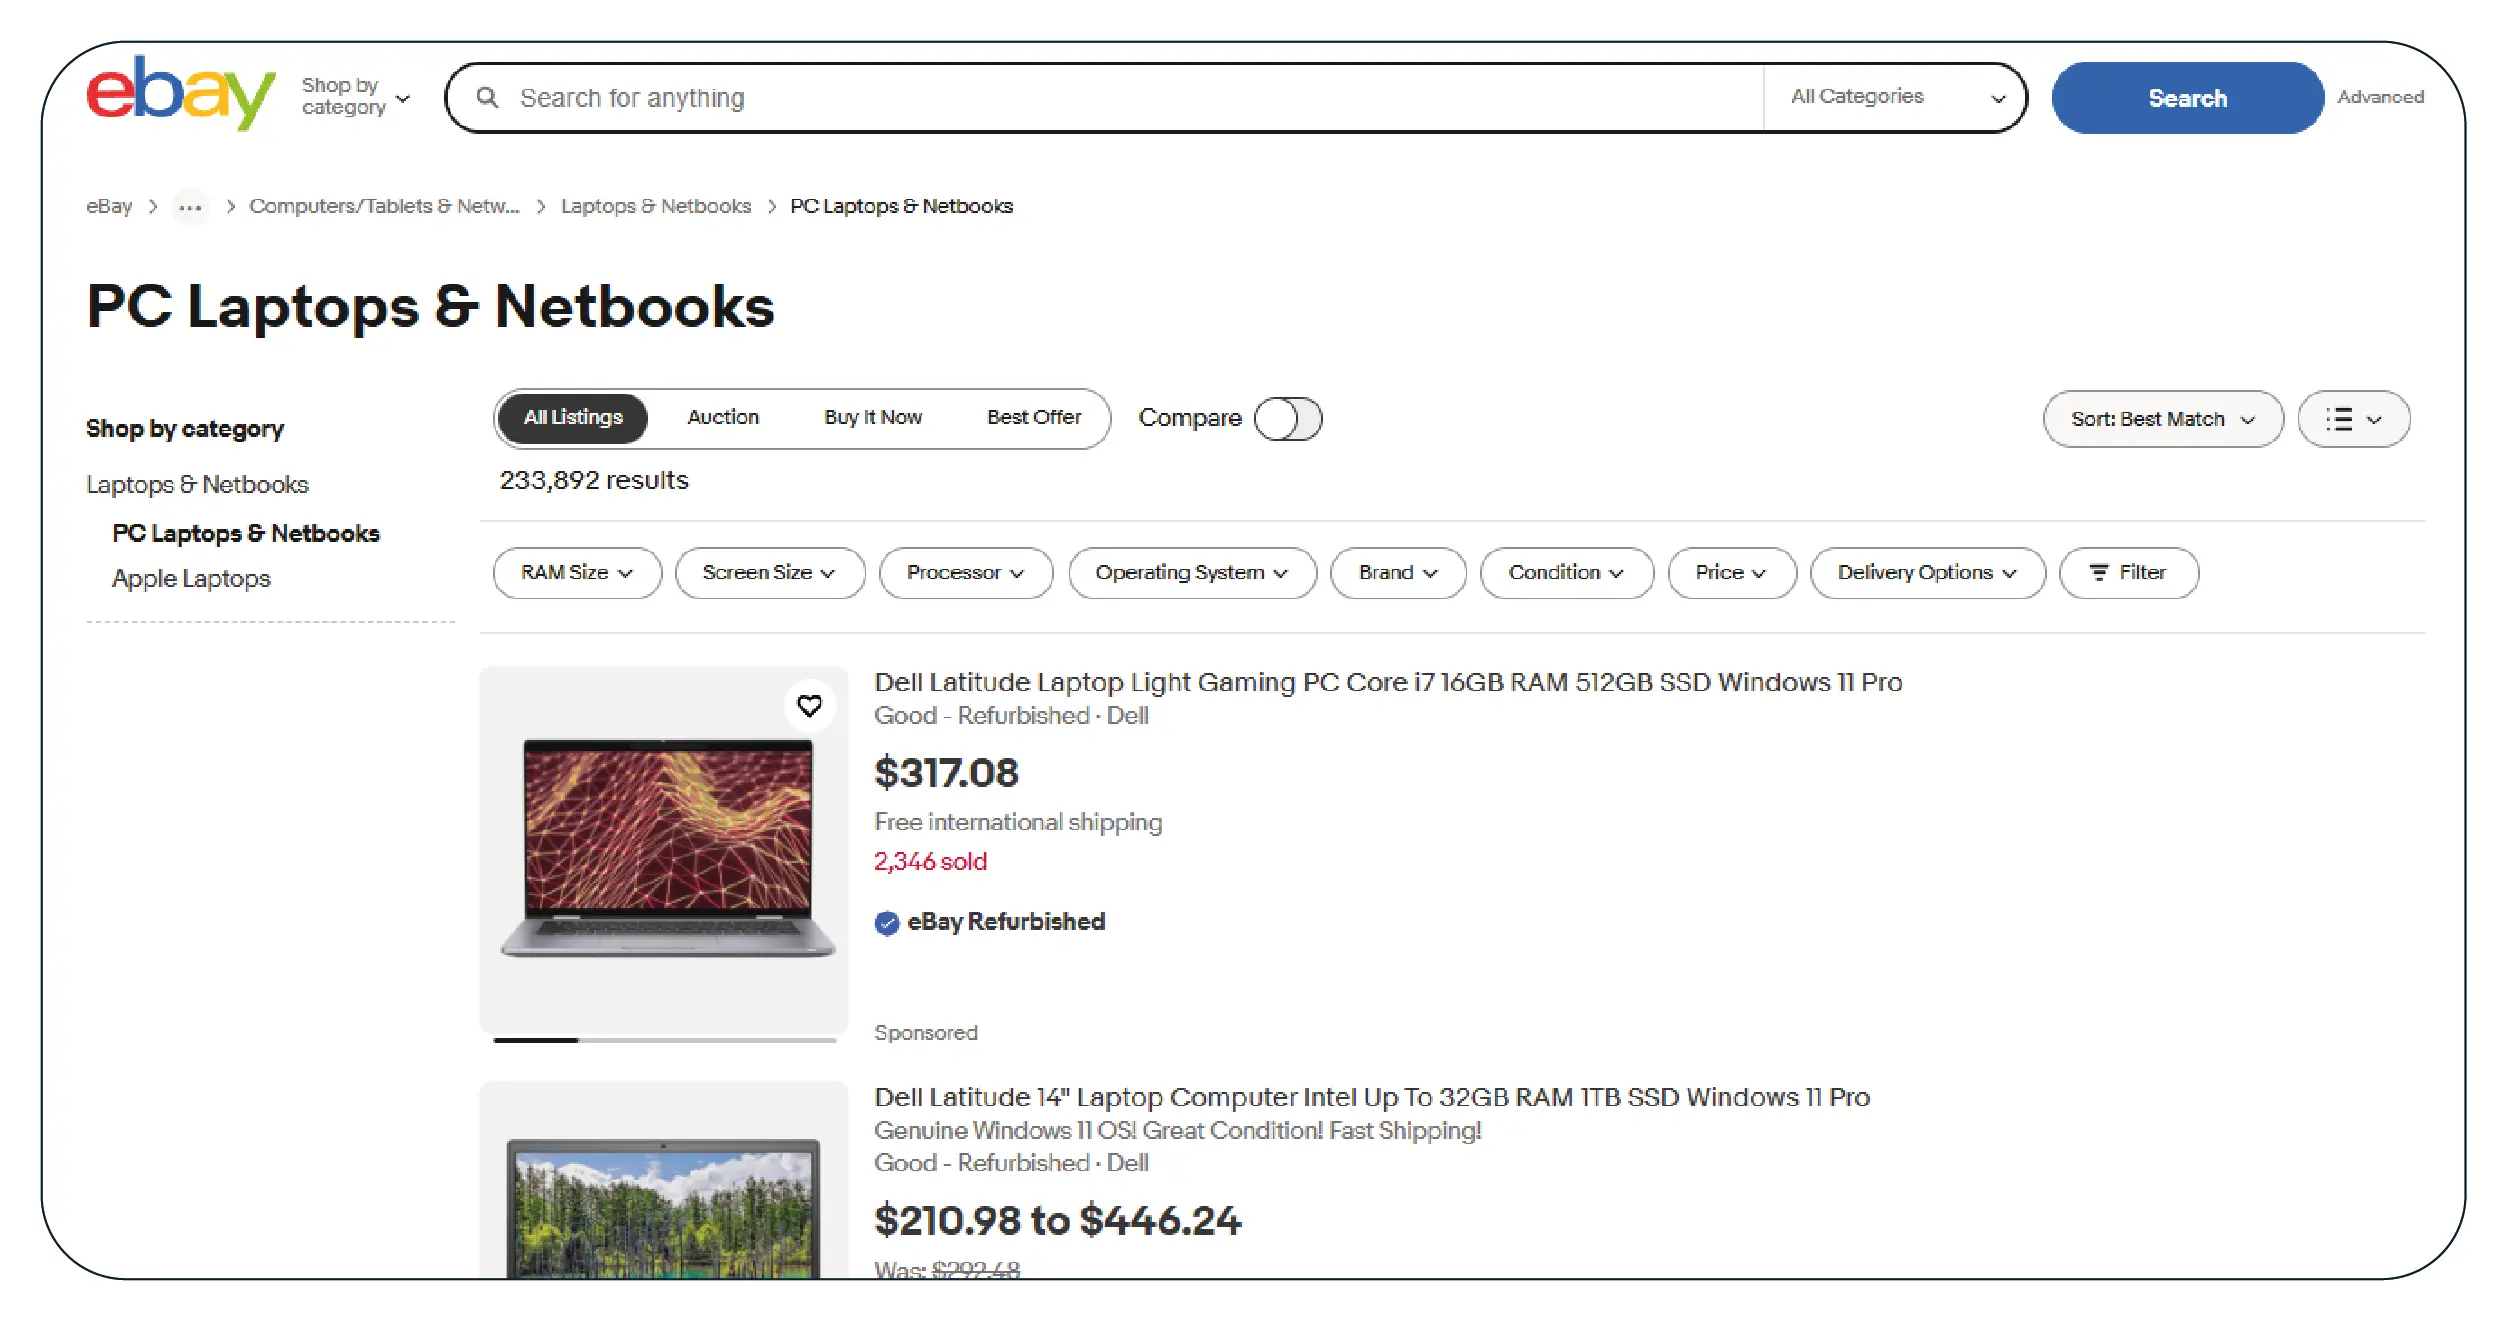This screenshot has width=2509, height=1321.
Task: Open the Advanced search link
Action: 2380,98
